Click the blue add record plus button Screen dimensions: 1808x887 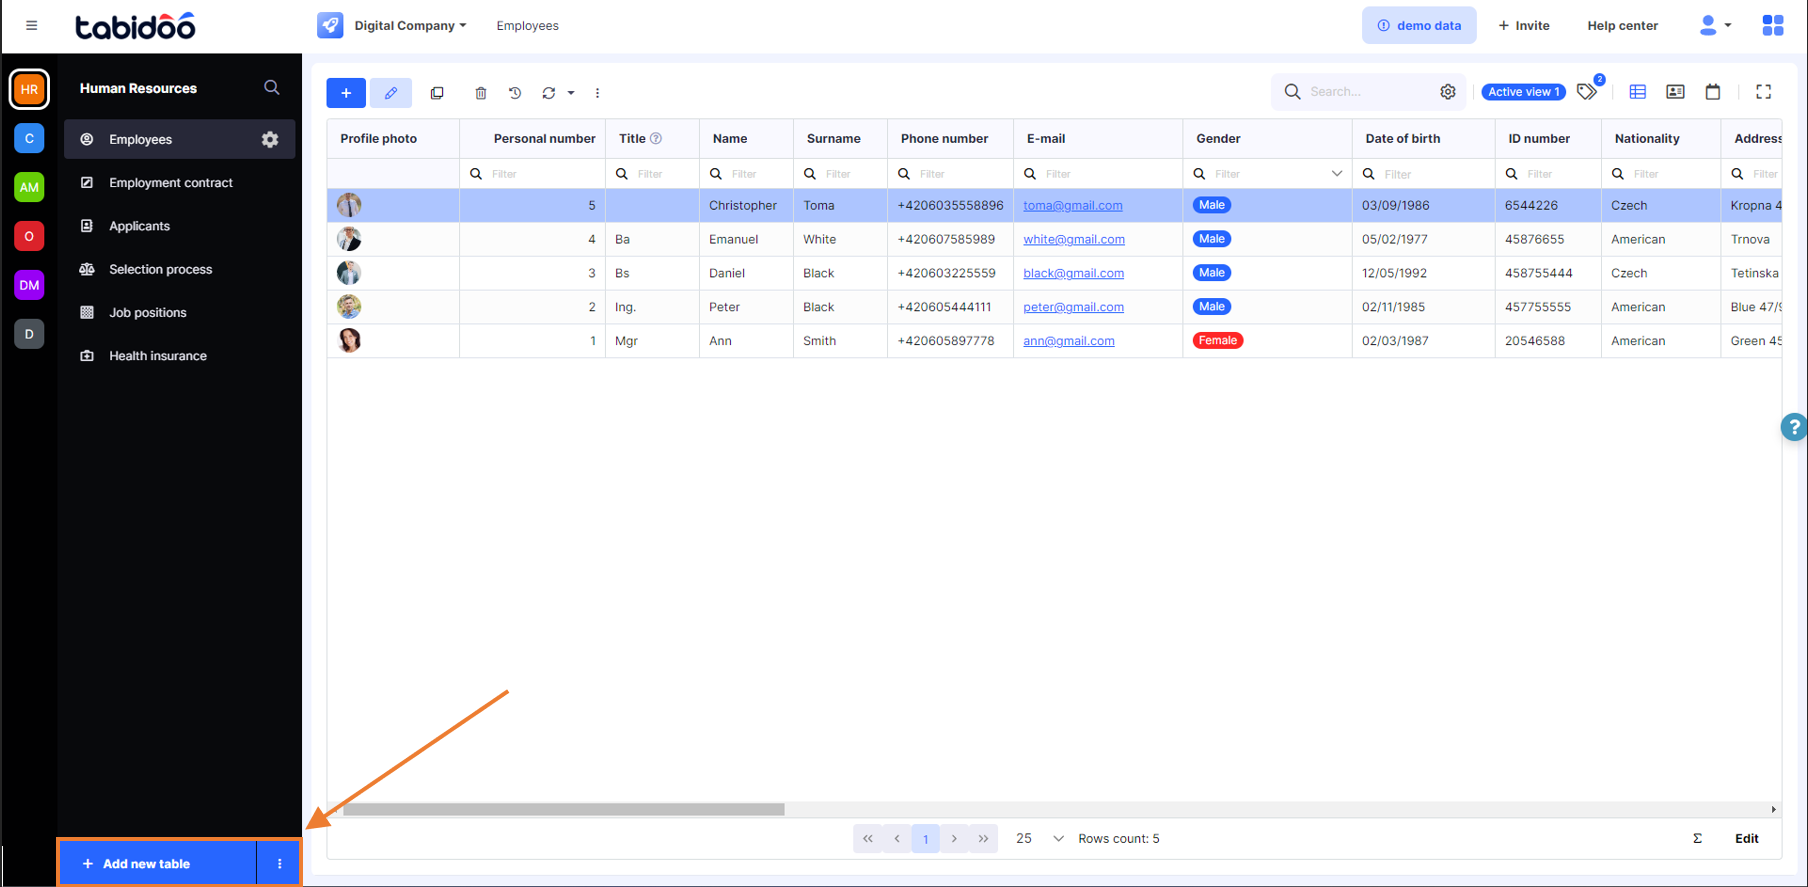point(346,93)
